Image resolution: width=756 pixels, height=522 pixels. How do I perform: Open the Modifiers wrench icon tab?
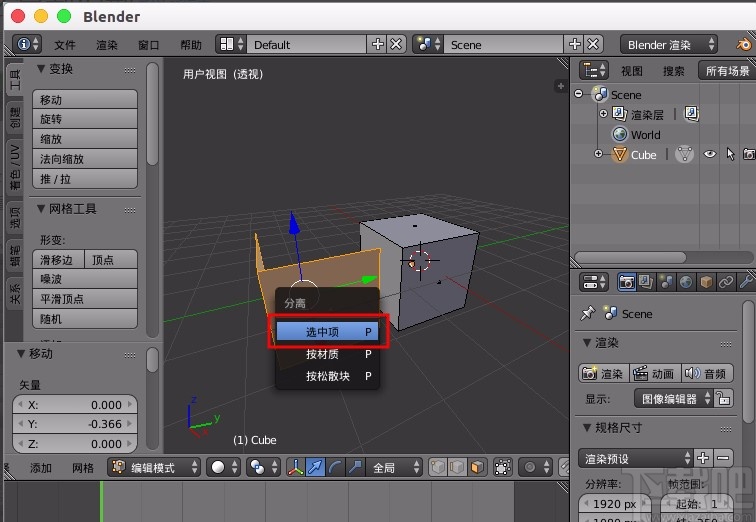pyautogui.click(x=746, y=282)
